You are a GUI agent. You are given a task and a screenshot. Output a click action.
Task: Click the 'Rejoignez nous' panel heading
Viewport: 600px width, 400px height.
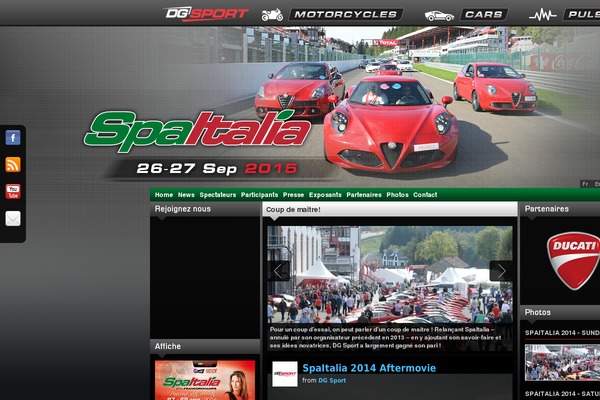coord(183,209)
